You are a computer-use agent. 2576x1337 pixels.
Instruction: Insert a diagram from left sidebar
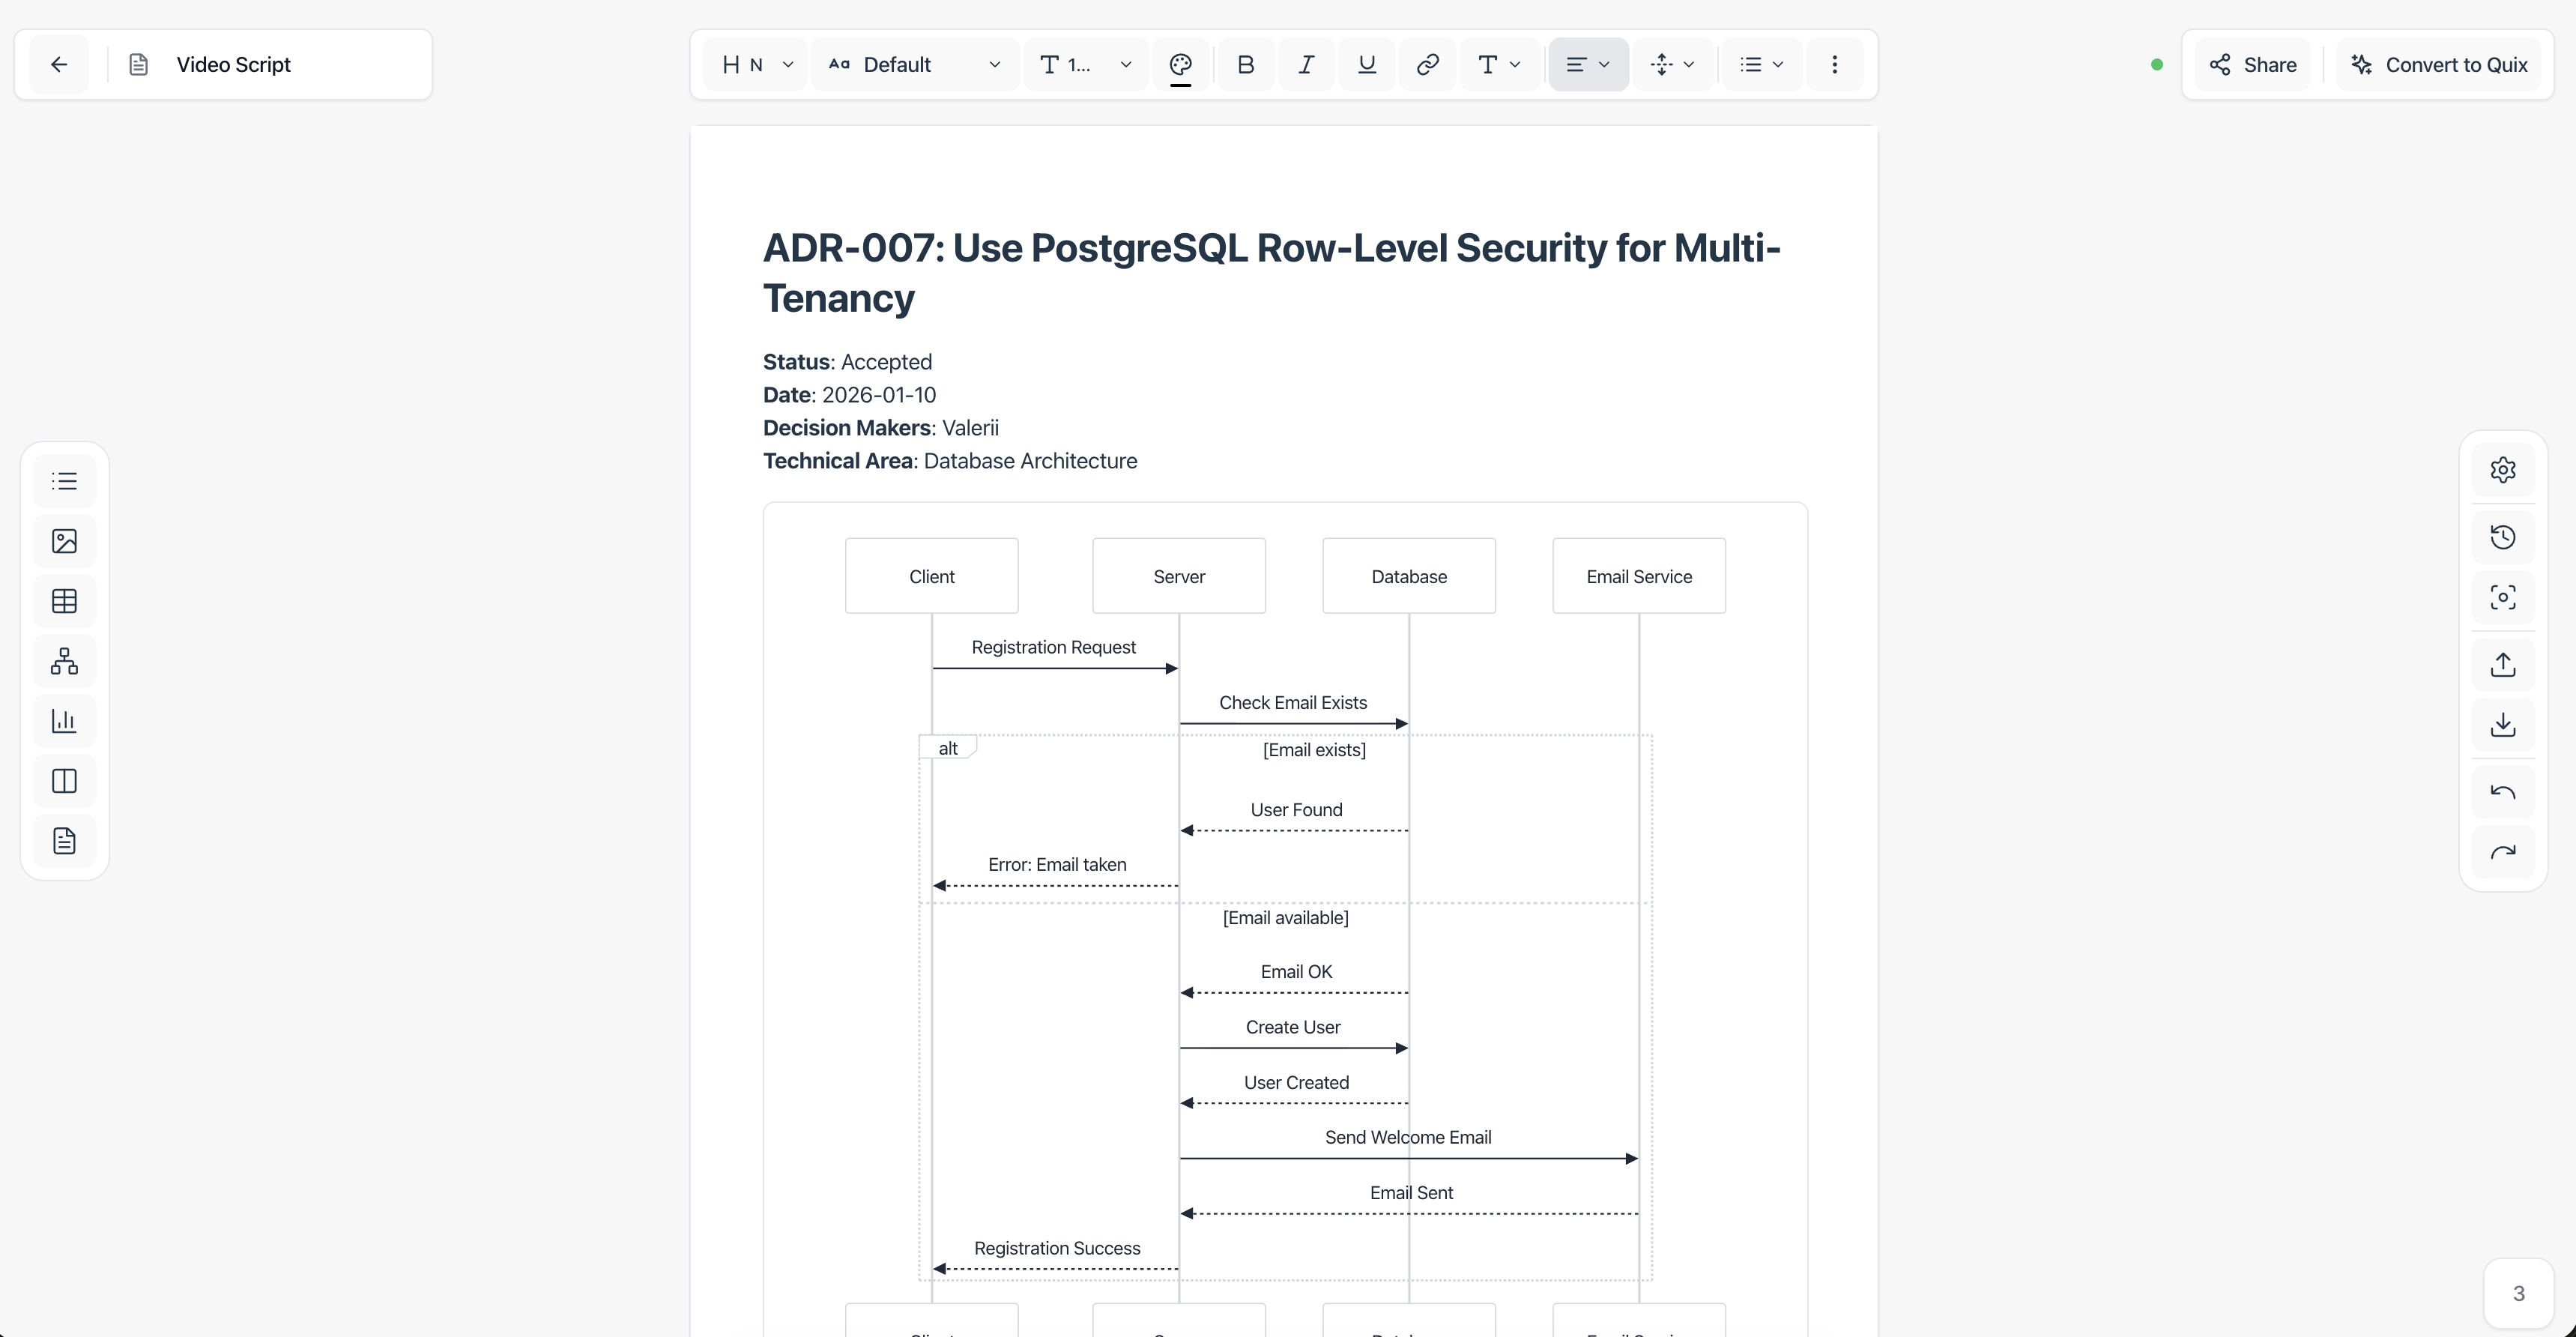pyautogui.click(x=64, y=661)
